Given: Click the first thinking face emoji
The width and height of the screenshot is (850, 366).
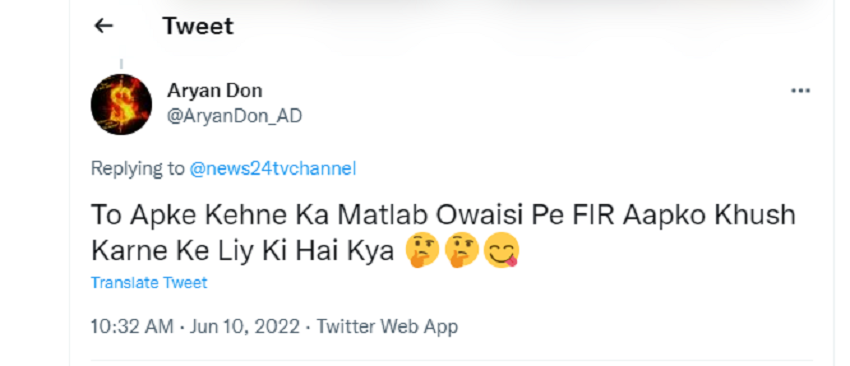Looking at the screenshot, I should [x=423, y=252].
